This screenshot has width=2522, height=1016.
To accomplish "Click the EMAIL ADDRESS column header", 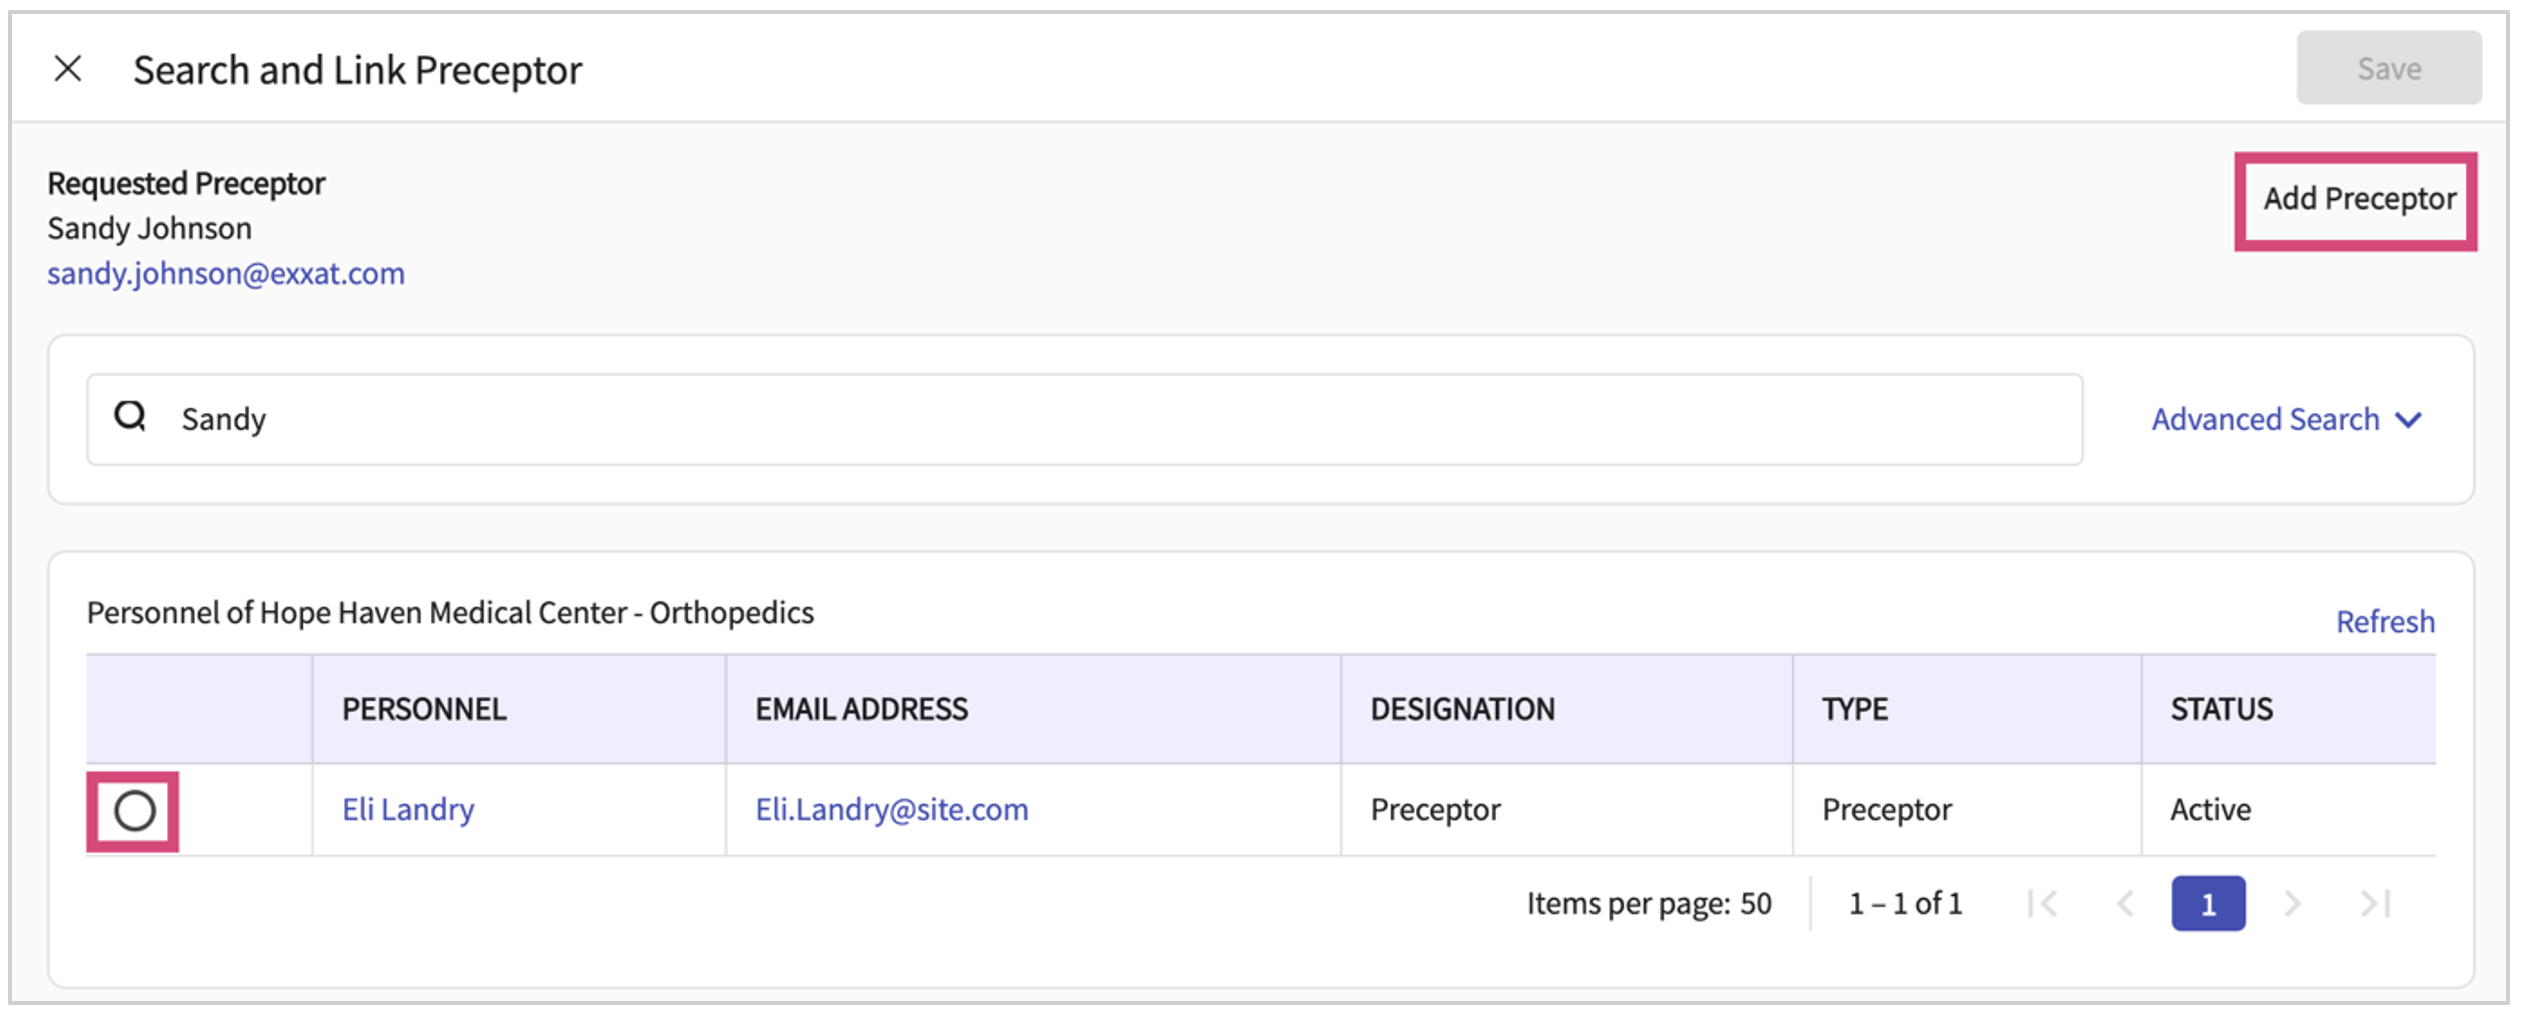I will point(861,709).
